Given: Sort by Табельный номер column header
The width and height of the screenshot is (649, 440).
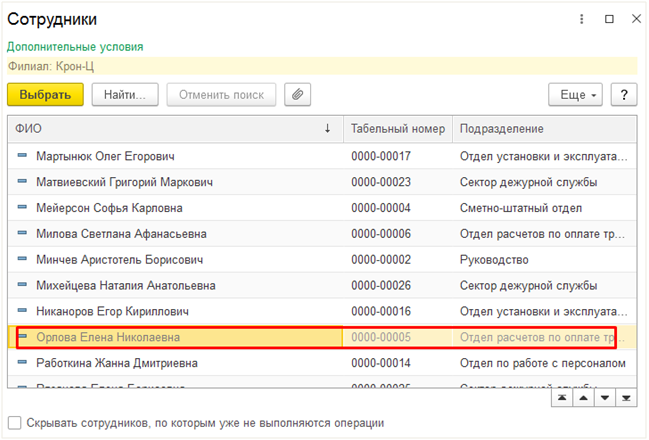Looking at the screenshot, I should (395, 129).
